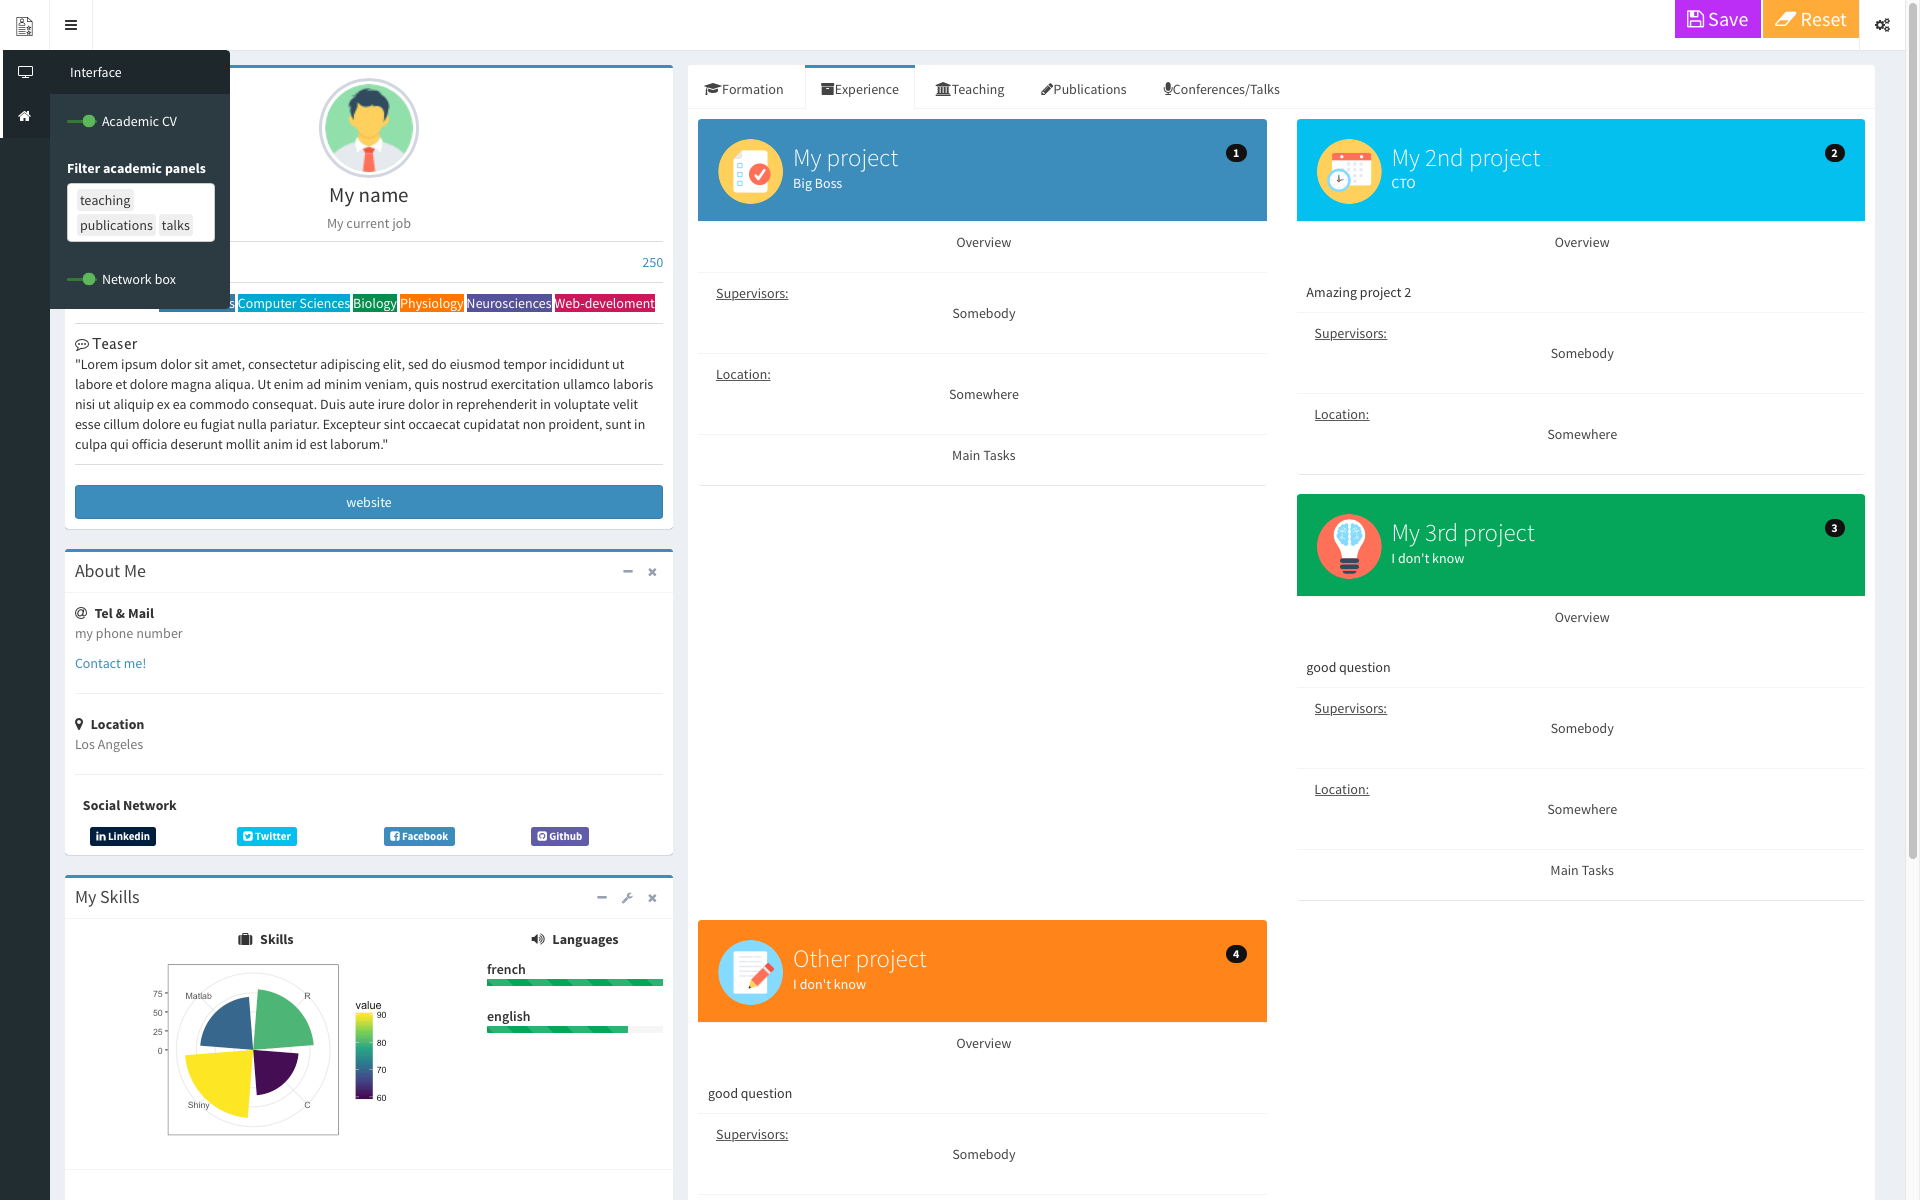
Task: Click badge number 4 on Other project
Action: [x=1236, y=954]
